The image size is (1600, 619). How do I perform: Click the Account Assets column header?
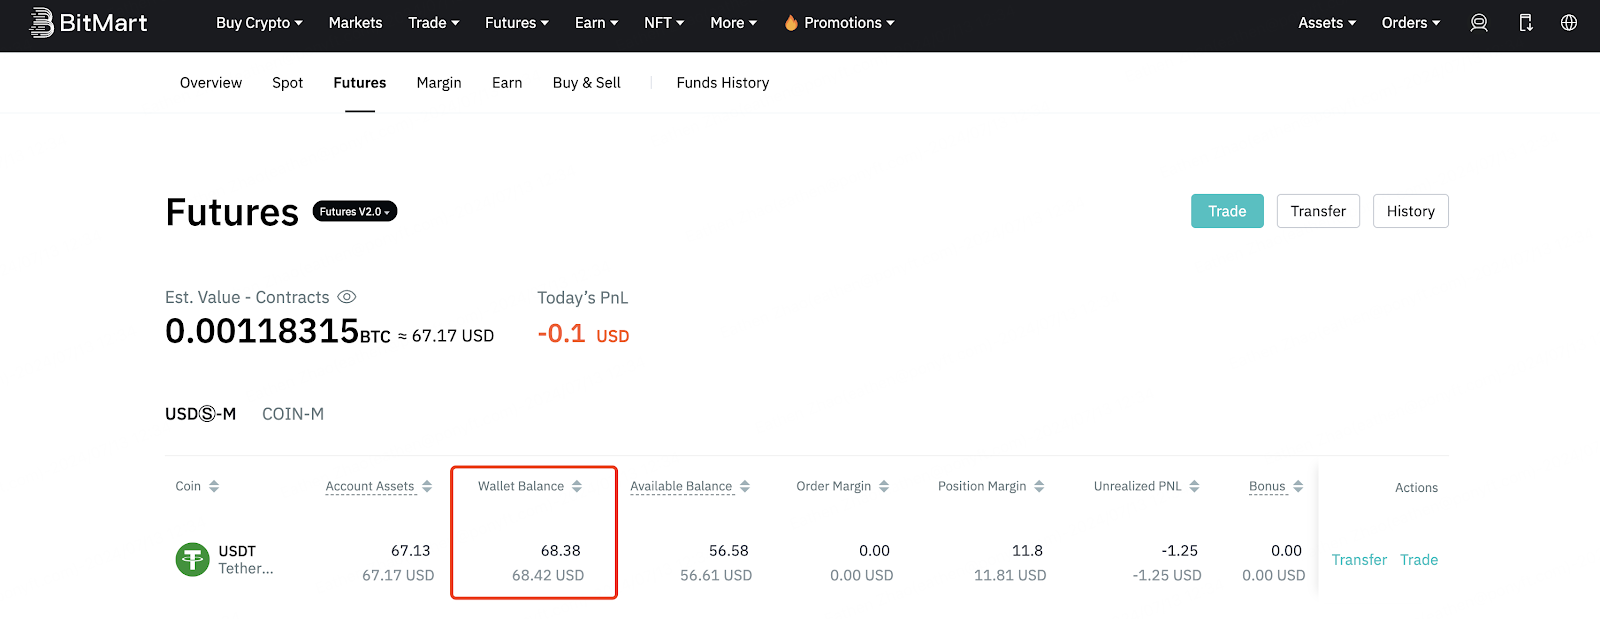click(x=370, y=487)
